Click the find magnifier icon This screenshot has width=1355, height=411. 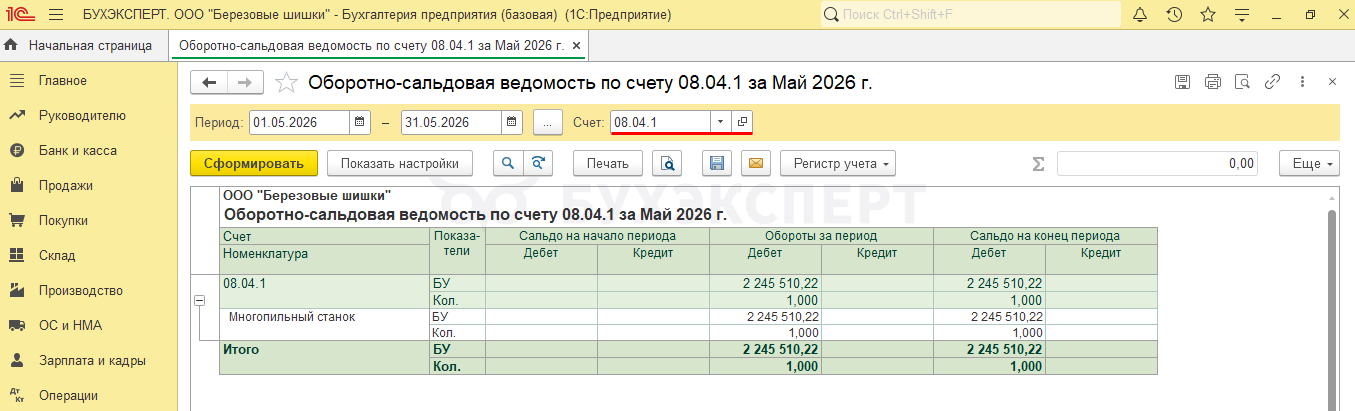(508, 164)
